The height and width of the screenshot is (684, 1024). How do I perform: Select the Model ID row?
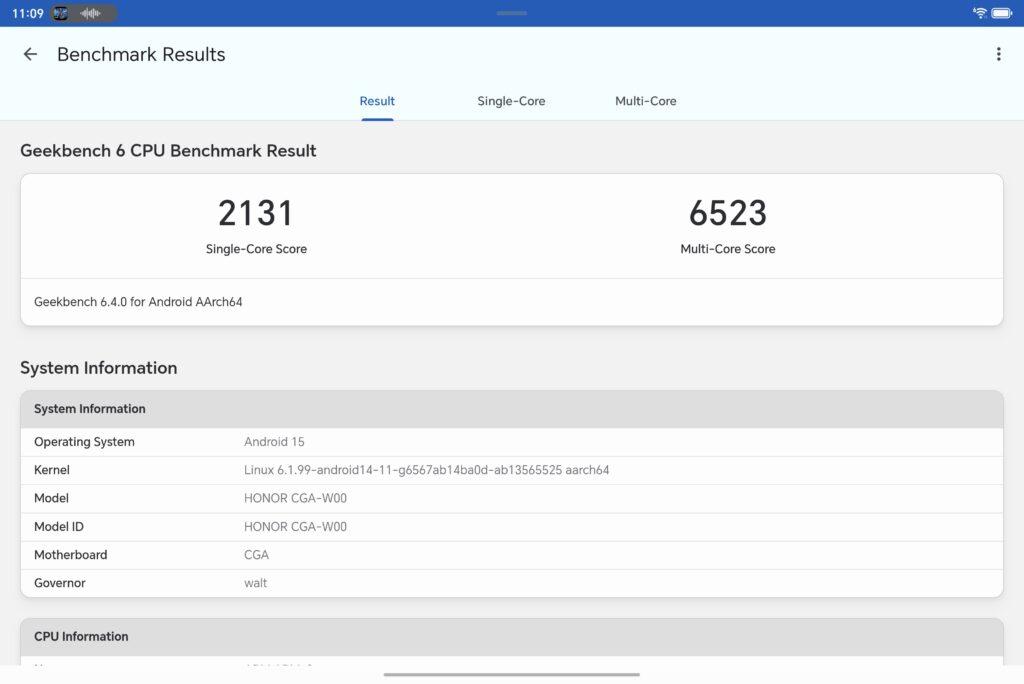click(x=511, y=526)
